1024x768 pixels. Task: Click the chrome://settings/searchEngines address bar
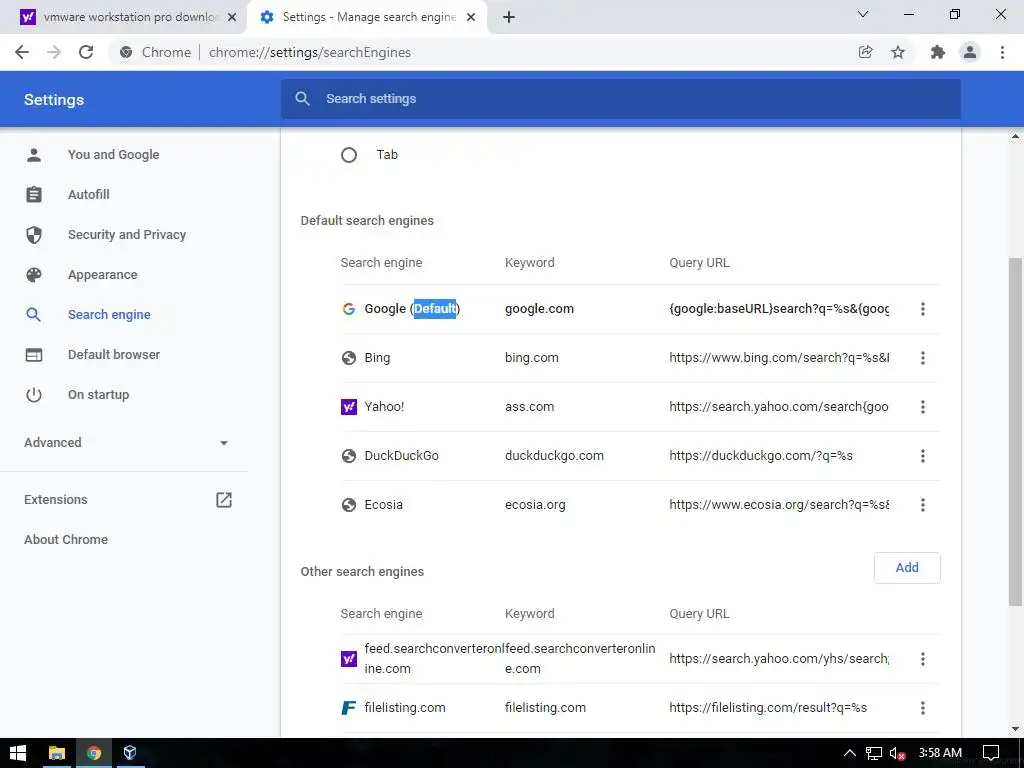click(310, 52)
